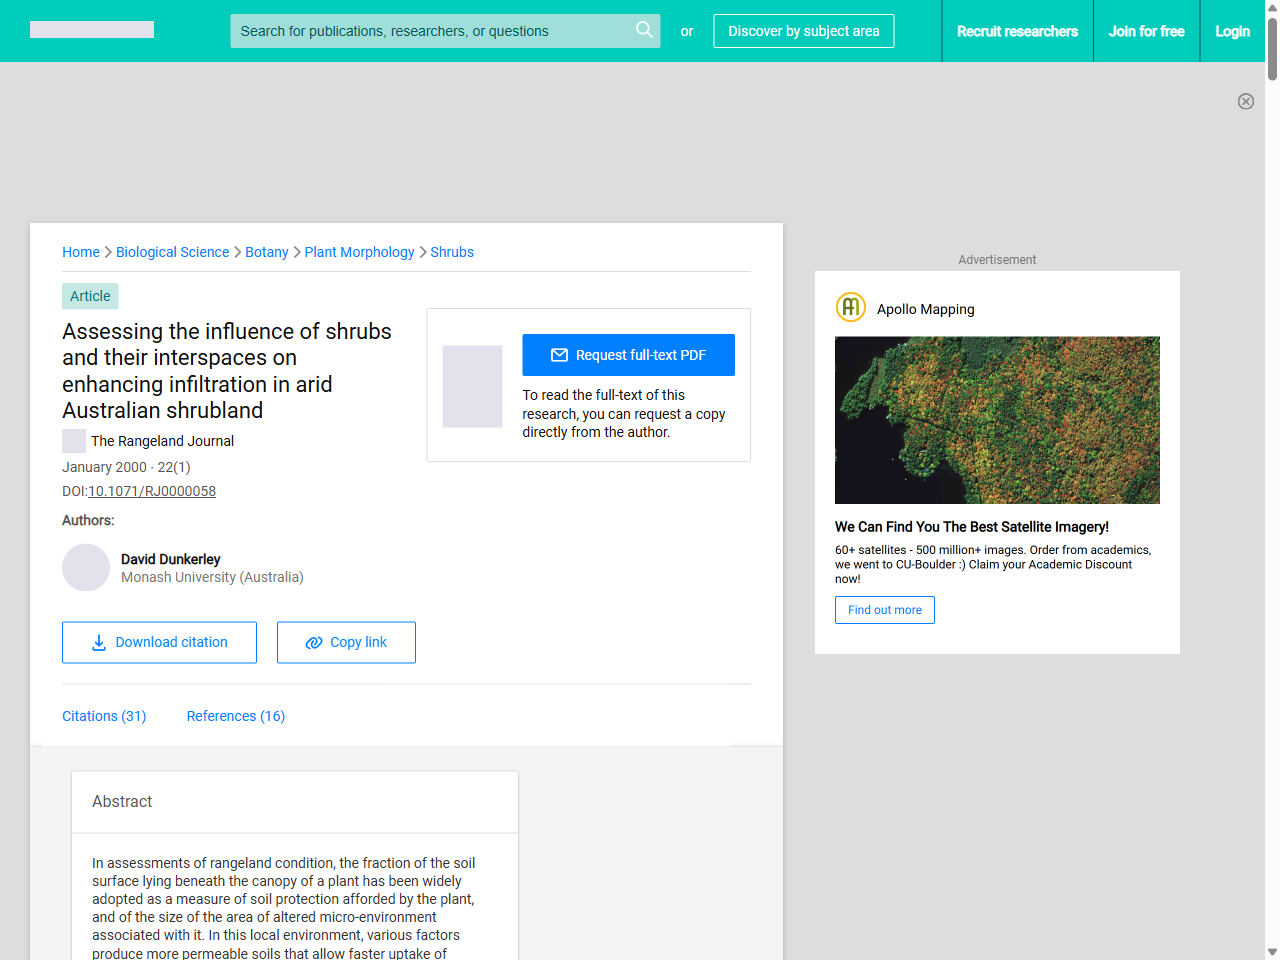1280x960 pixels.
Task: Open the Recruit researchers menu item
Action: tap(1018, 31)
